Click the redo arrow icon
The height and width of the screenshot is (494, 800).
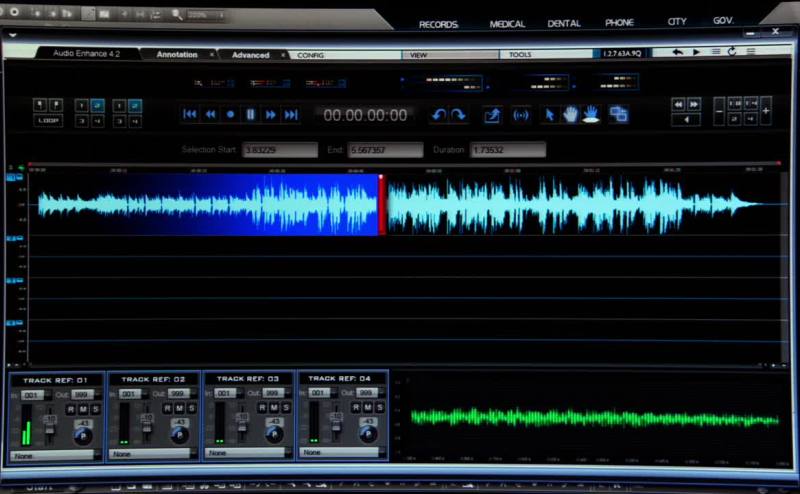(458, 115)
